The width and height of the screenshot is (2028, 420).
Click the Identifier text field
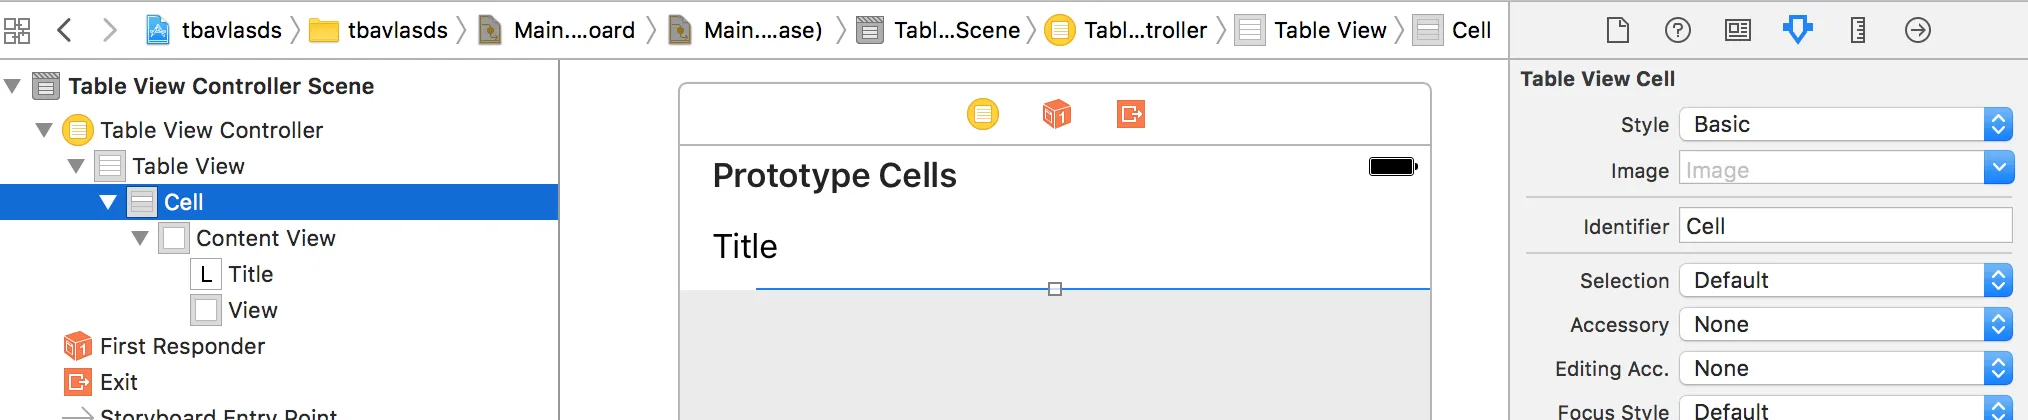(1845, 226)
